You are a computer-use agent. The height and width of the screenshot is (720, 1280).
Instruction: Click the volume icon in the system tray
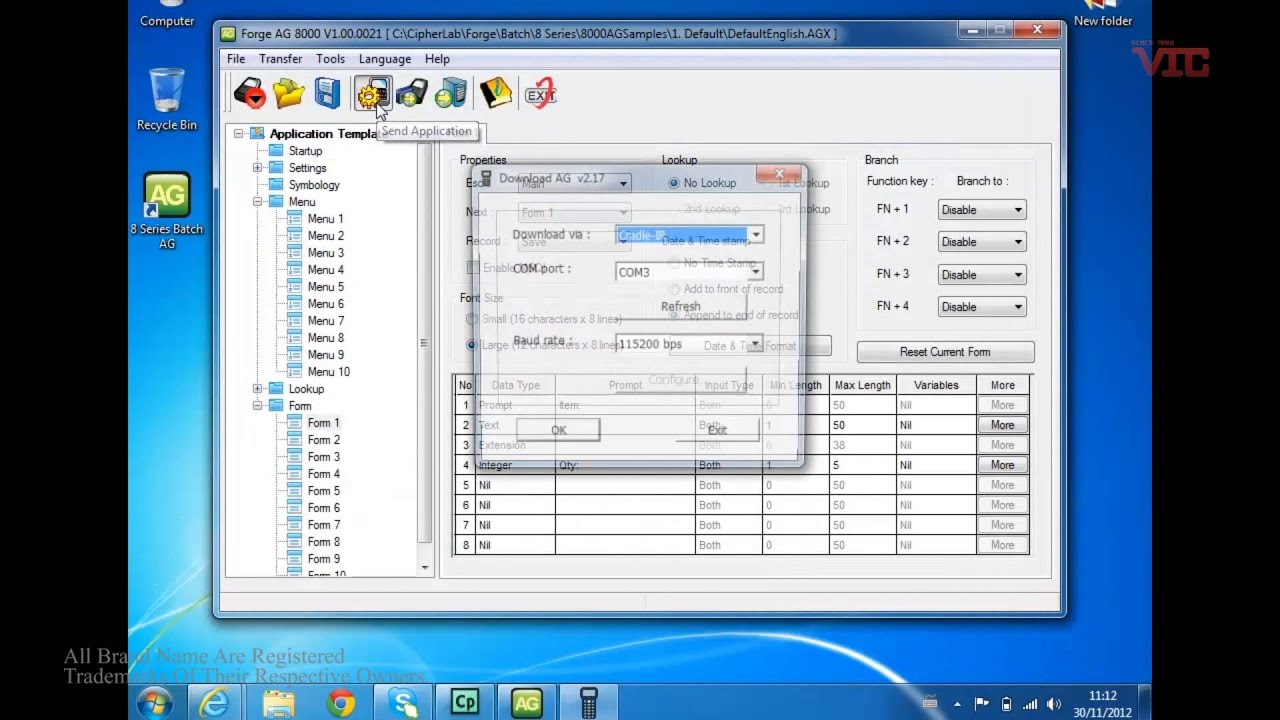[1053, 704]
